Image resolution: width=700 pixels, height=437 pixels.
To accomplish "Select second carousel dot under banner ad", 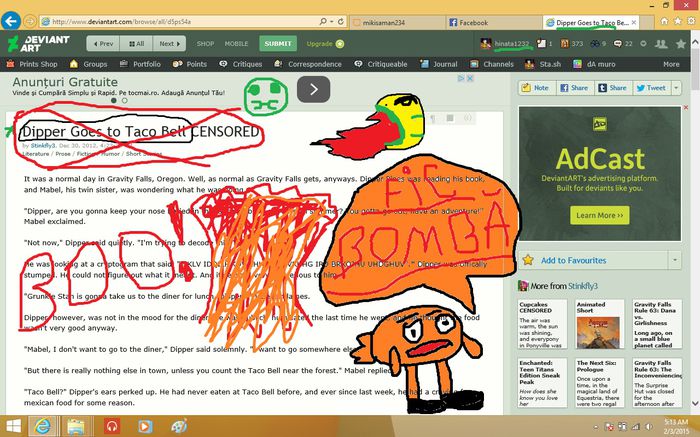I will click(125, 100).
